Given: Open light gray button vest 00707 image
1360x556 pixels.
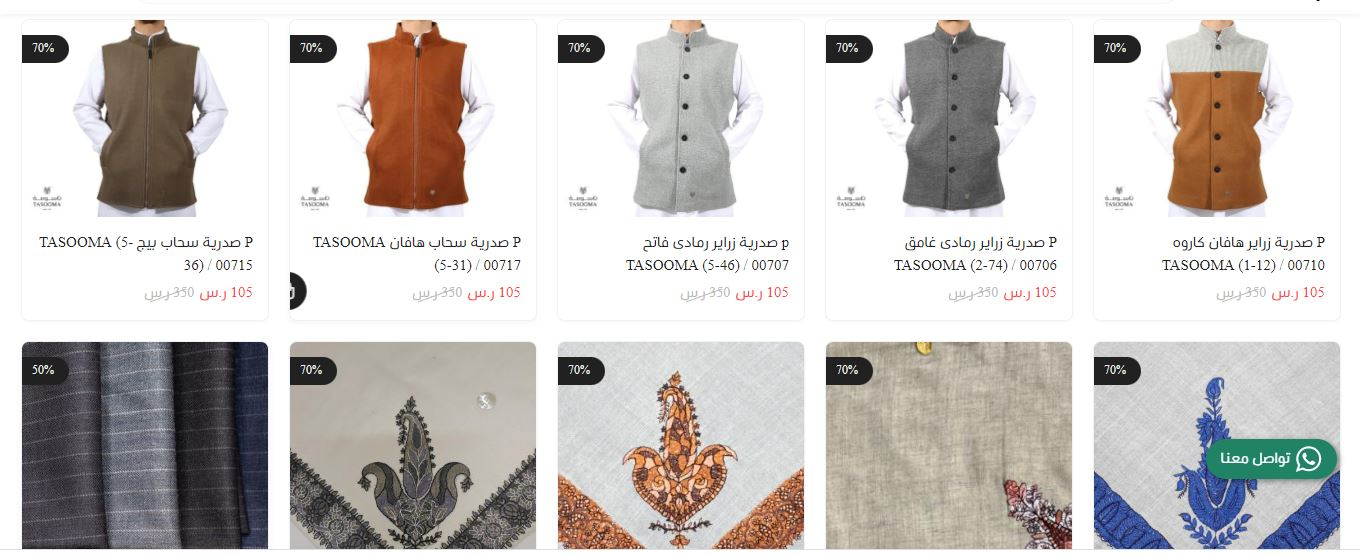Looking at the screenshot, I should point(681,118).
